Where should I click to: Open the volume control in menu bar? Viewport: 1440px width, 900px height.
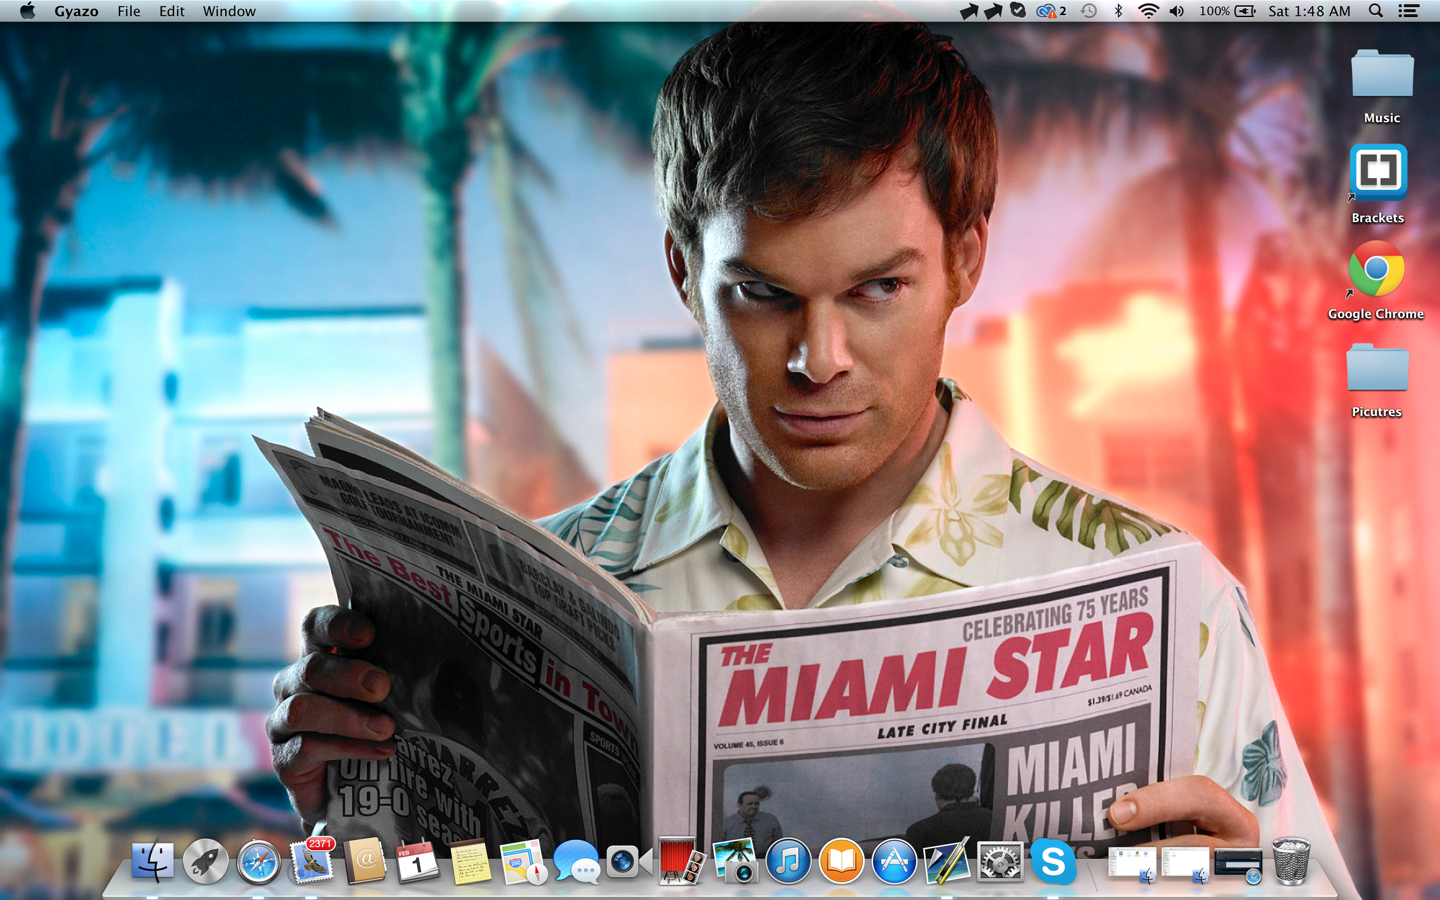1177,11
